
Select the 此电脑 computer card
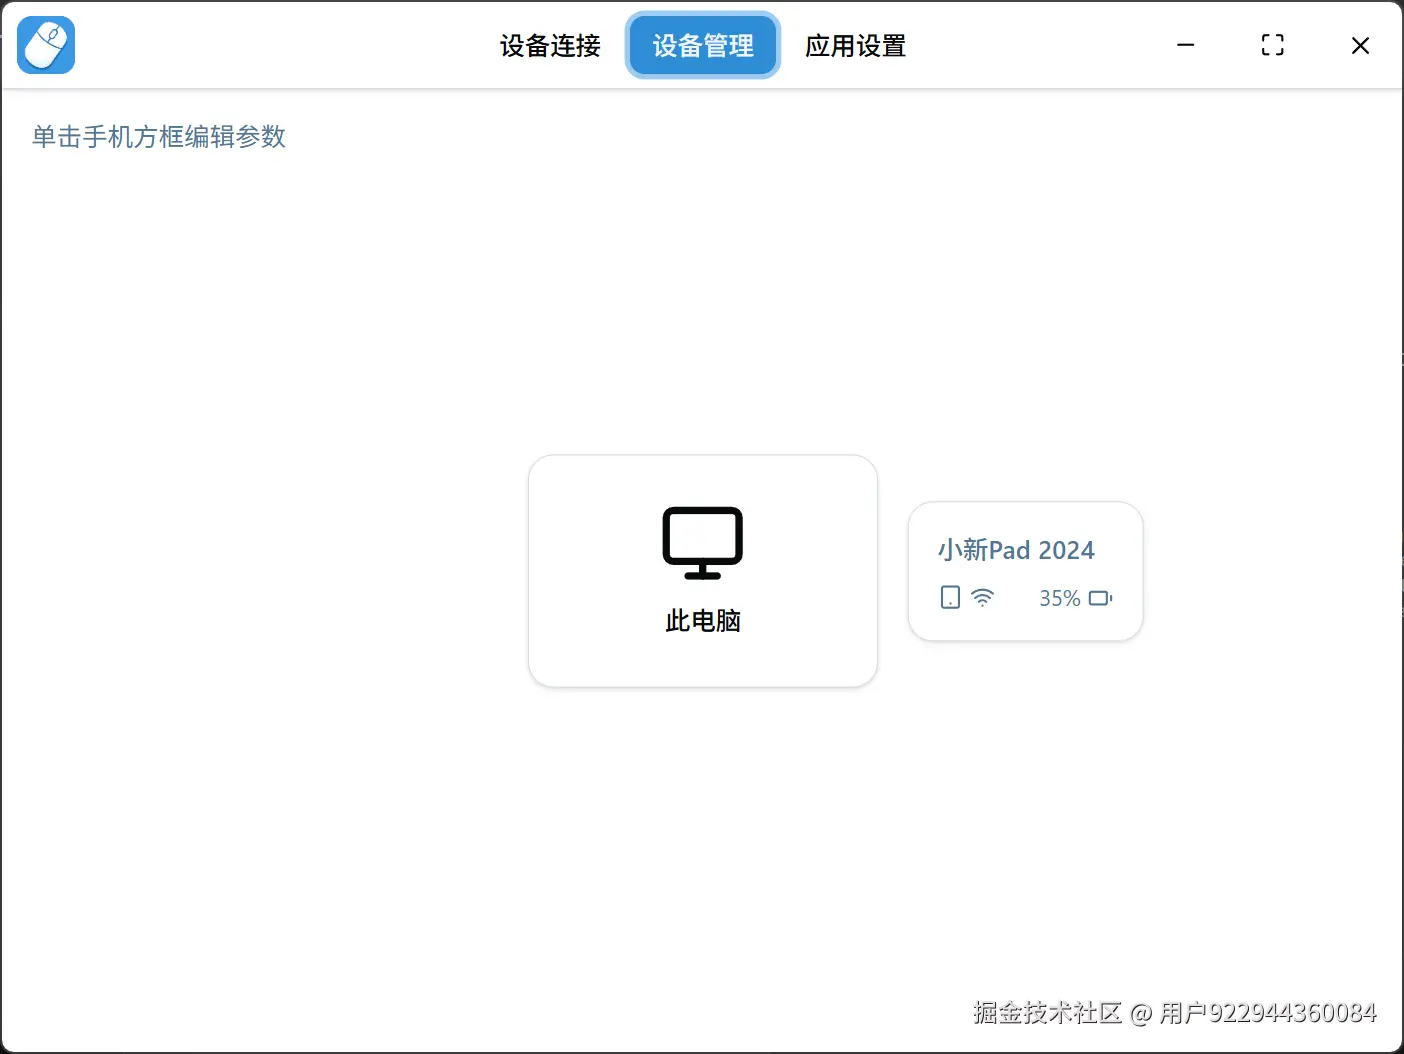(x=702, y=571)
